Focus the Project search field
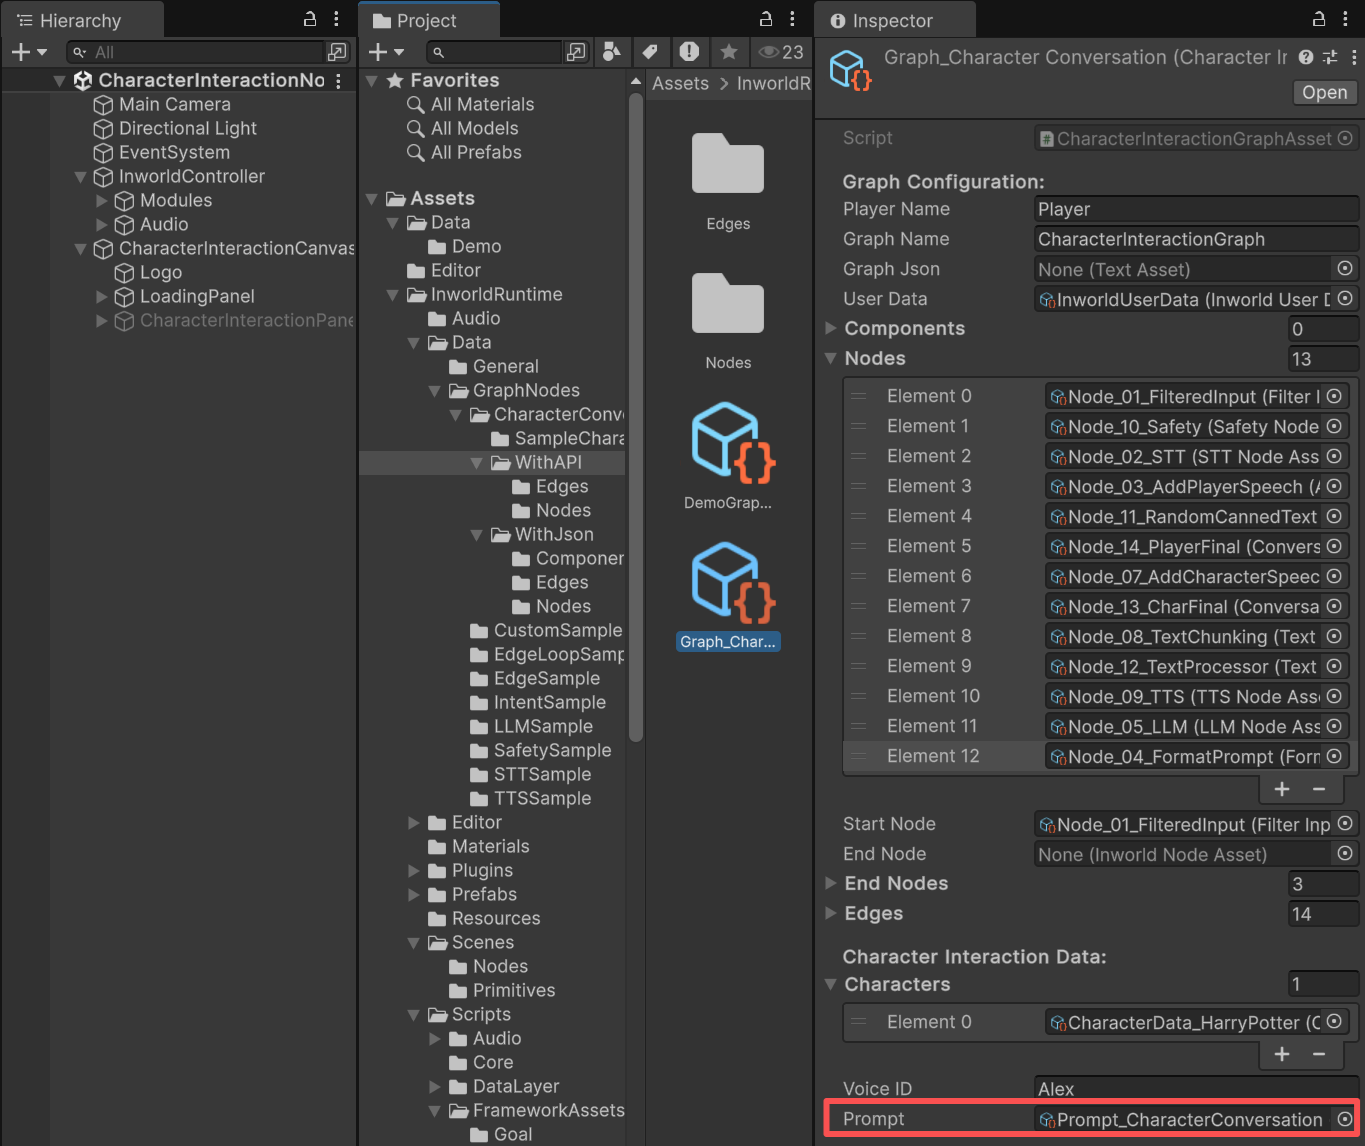This screenshot has width=1365, height=1146. pos(494,52)
